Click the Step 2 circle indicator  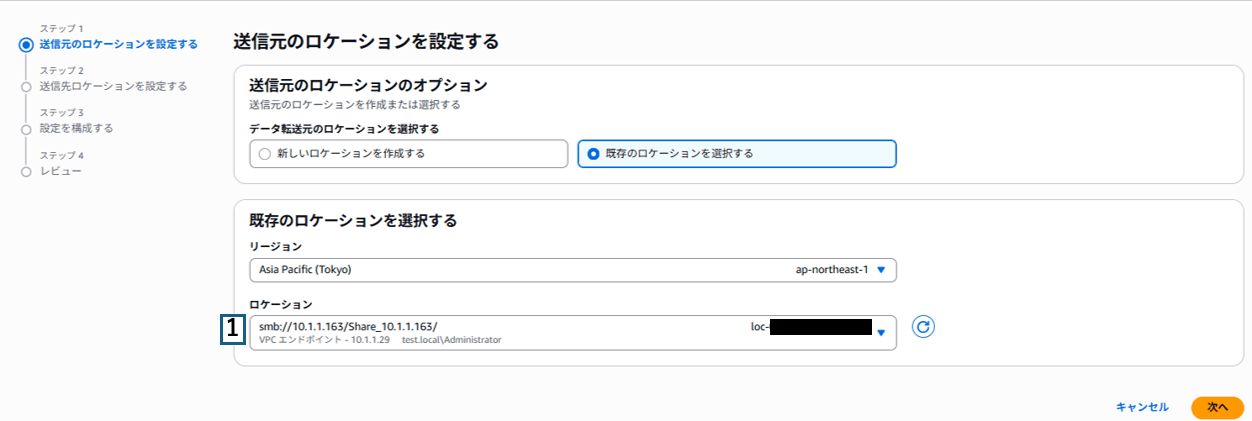click(x=25, y=87)
